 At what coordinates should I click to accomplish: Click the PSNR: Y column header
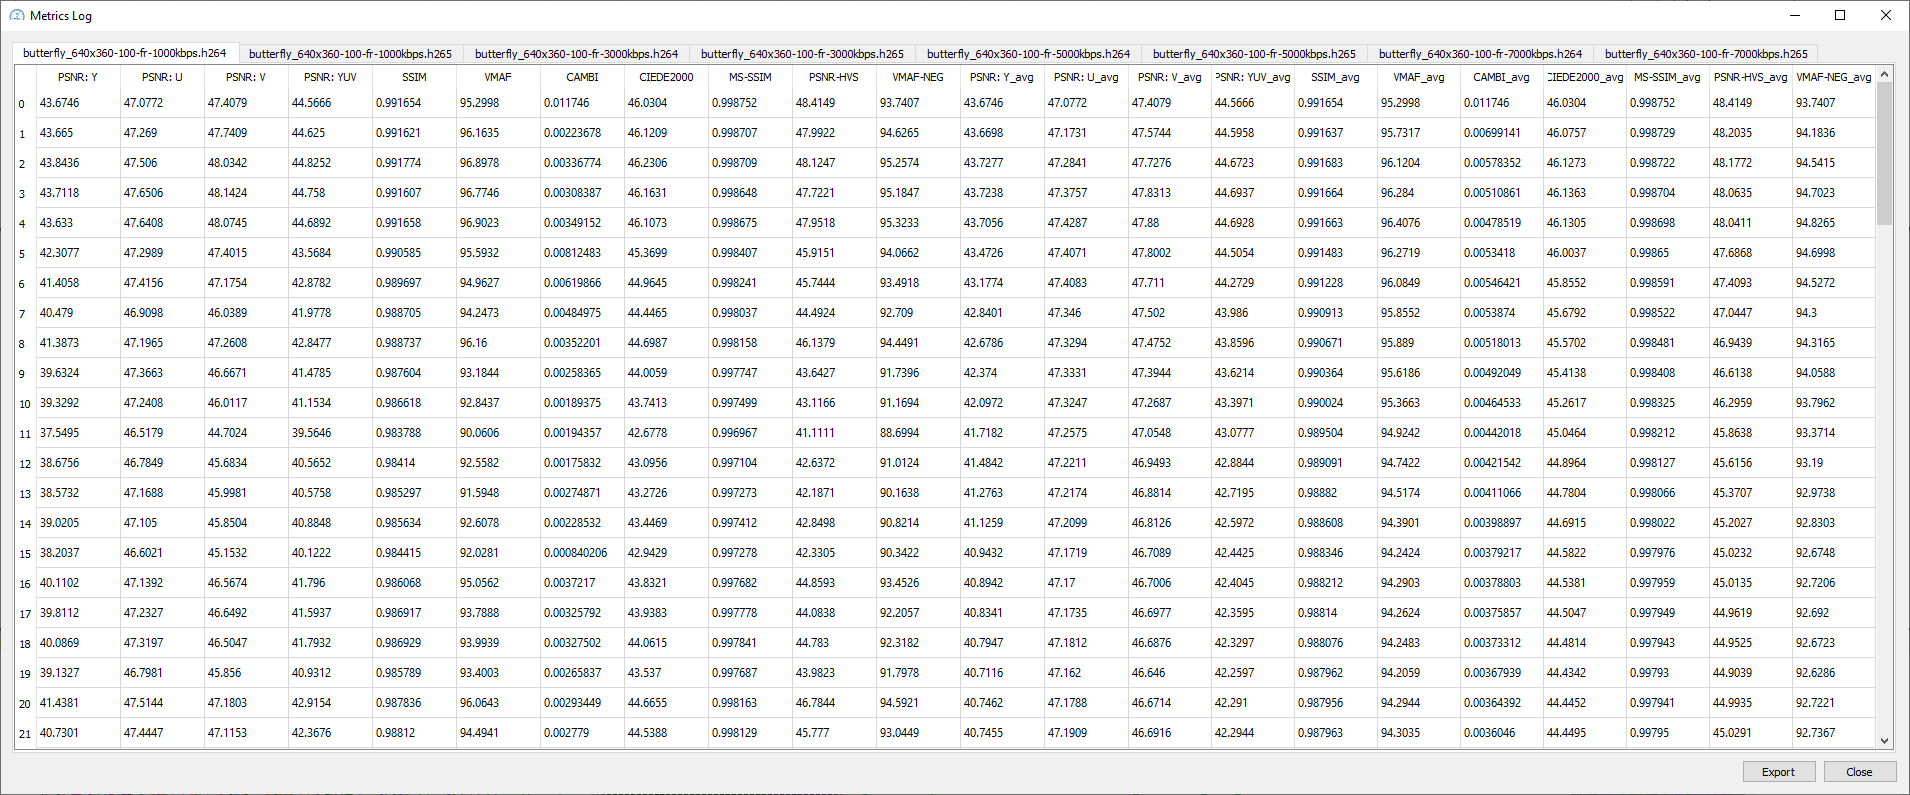pos(78,77)
